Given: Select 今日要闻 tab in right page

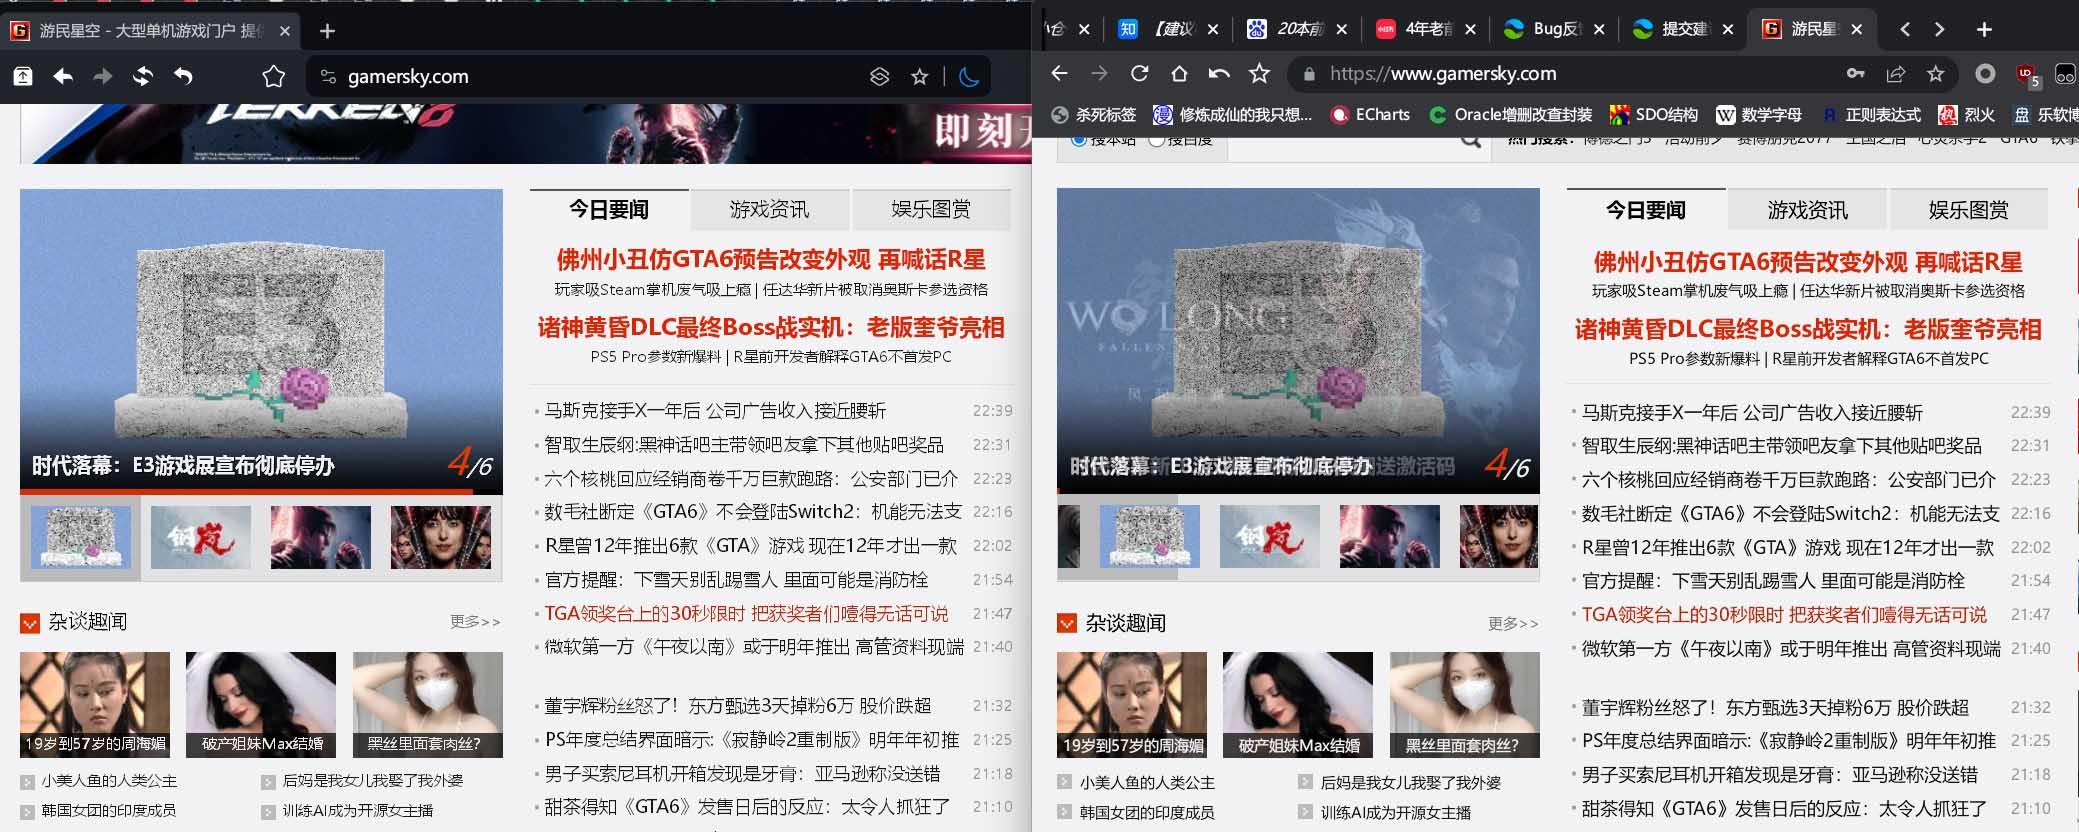Looking at the screenshot, I should [1646, 210].
